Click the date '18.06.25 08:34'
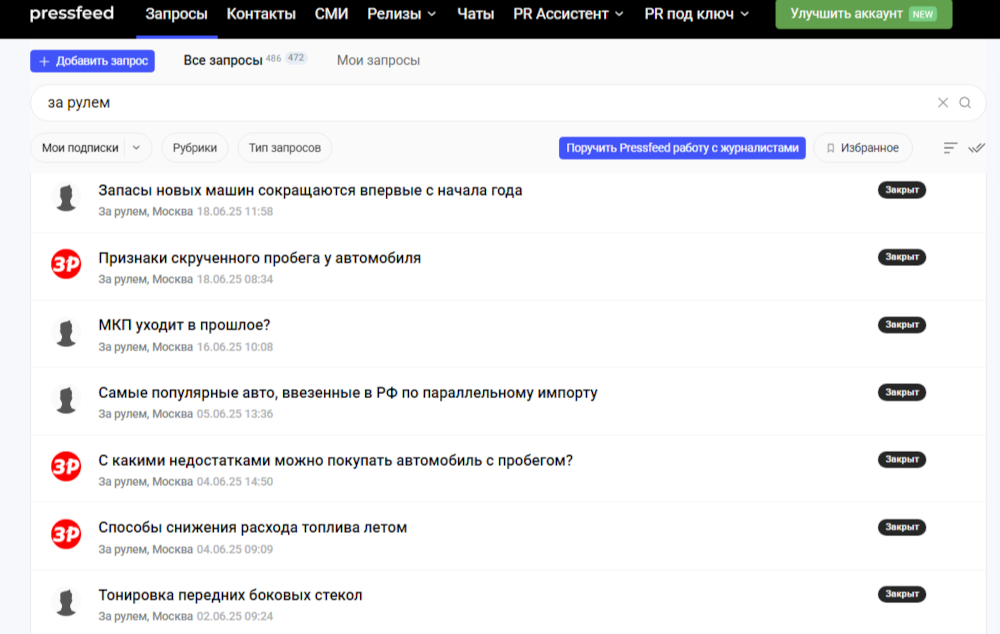The image size is (1000, 634). (x=235, y=279)
